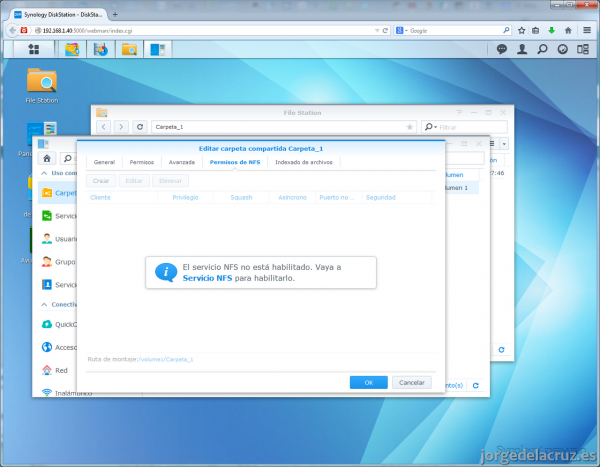Toggle the DSM widgets panel icon
This screenshot has height=467, width=600.
(583, 49)
